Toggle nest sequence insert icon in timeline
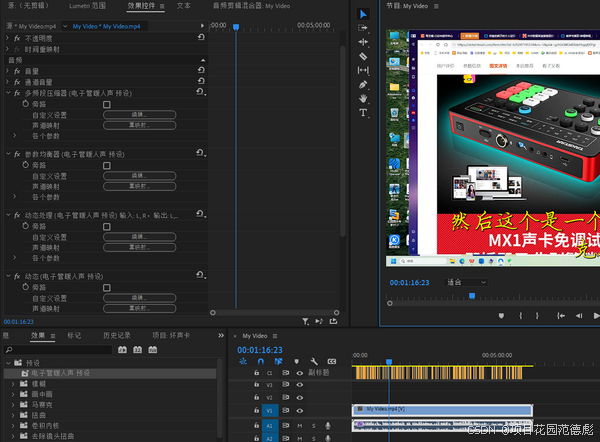The width and height of the screenshot is (600, 442). point(243,361)
